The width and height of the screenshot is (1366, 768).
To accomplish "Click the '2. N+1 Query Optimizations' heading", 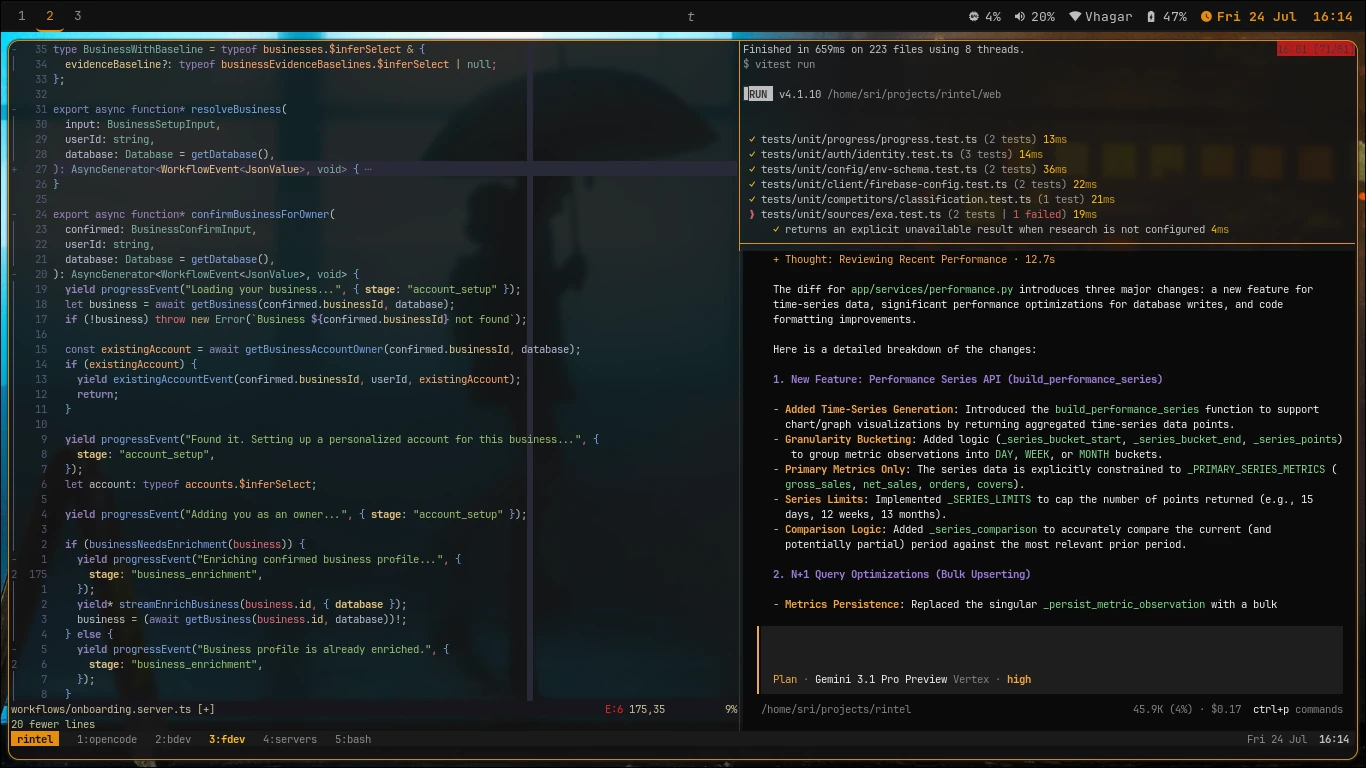I will pyautogui.click(x=902, y=575).
